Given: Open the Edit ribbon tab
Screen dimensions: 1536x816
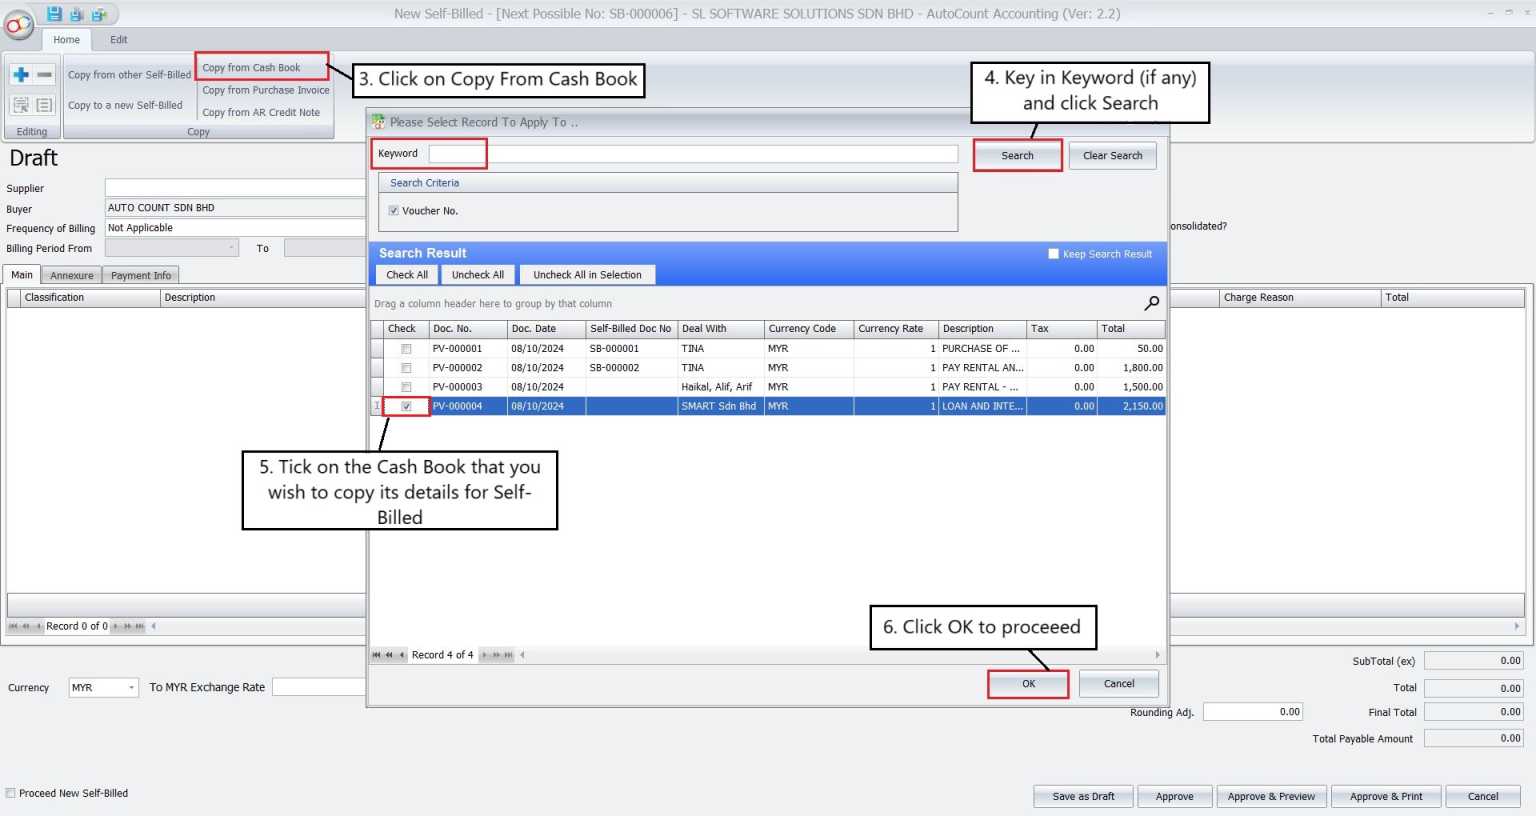Looking at the screenshot, I should click(x=119, y=40).
